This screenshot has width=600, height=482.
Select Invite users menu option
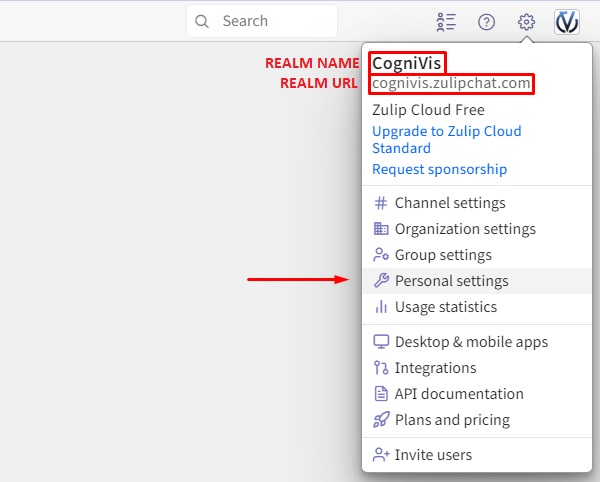pos(433,455)
